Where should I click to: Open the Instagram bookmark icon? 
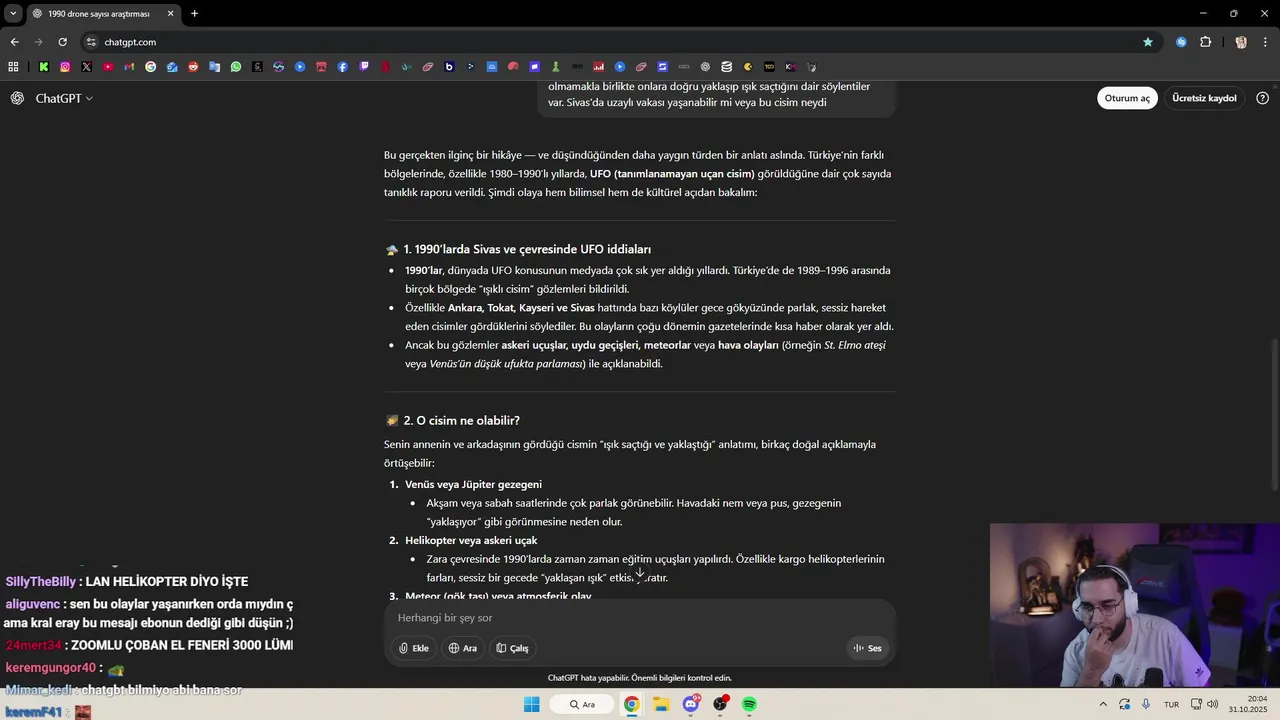[x=65, y=67]
